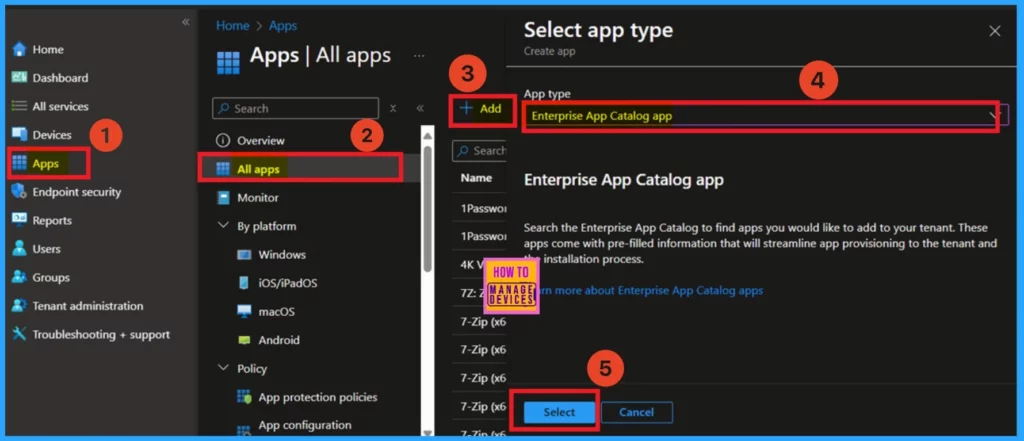Select the Windows platform icon
The width and height of the screenshot is (1024, 441).
[x=244, y=255]
